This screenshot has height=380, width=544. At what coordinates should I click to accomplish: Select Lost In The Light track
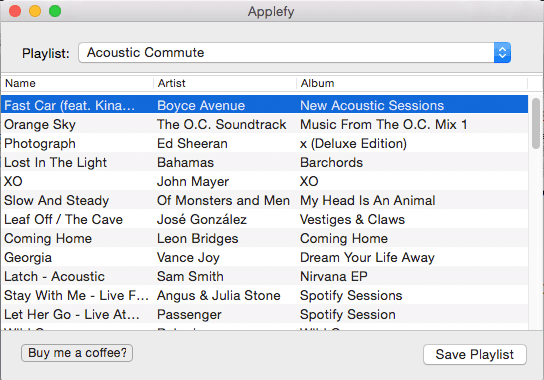click(264, 162)
